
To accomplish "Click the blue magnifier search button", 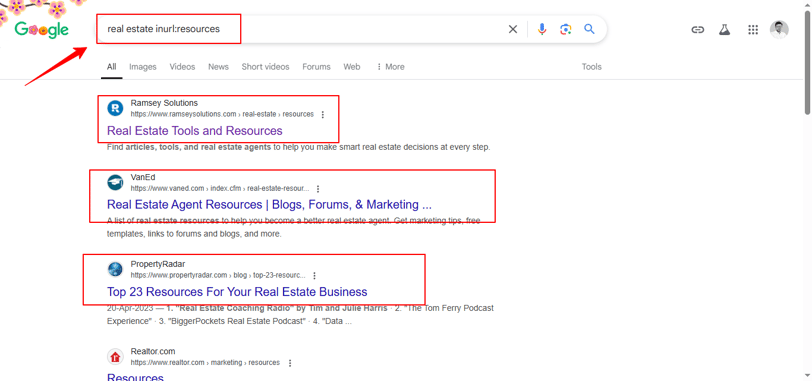I will tap(589, 29).
